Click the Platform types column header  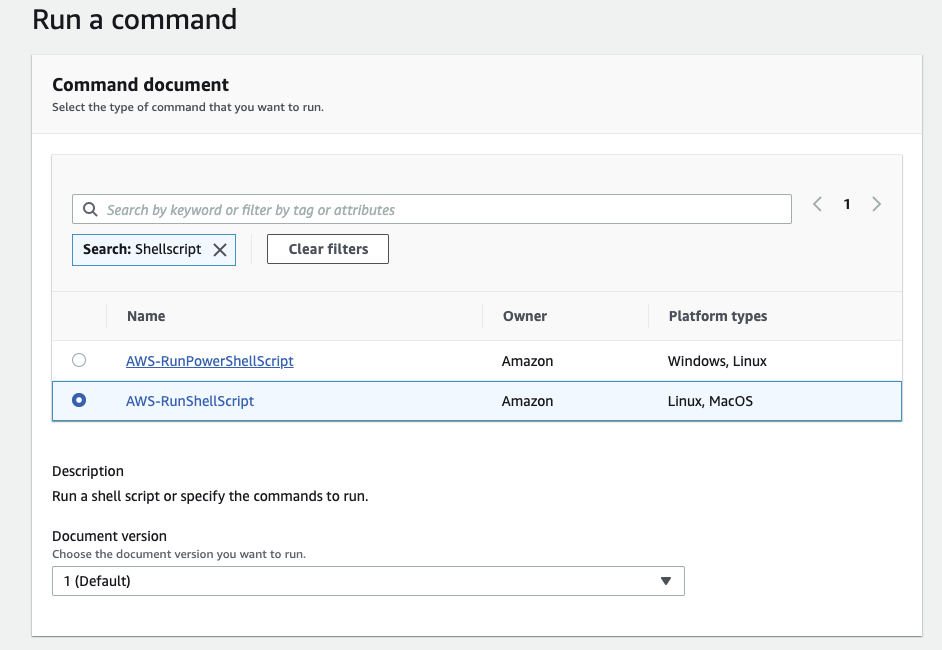717,316
